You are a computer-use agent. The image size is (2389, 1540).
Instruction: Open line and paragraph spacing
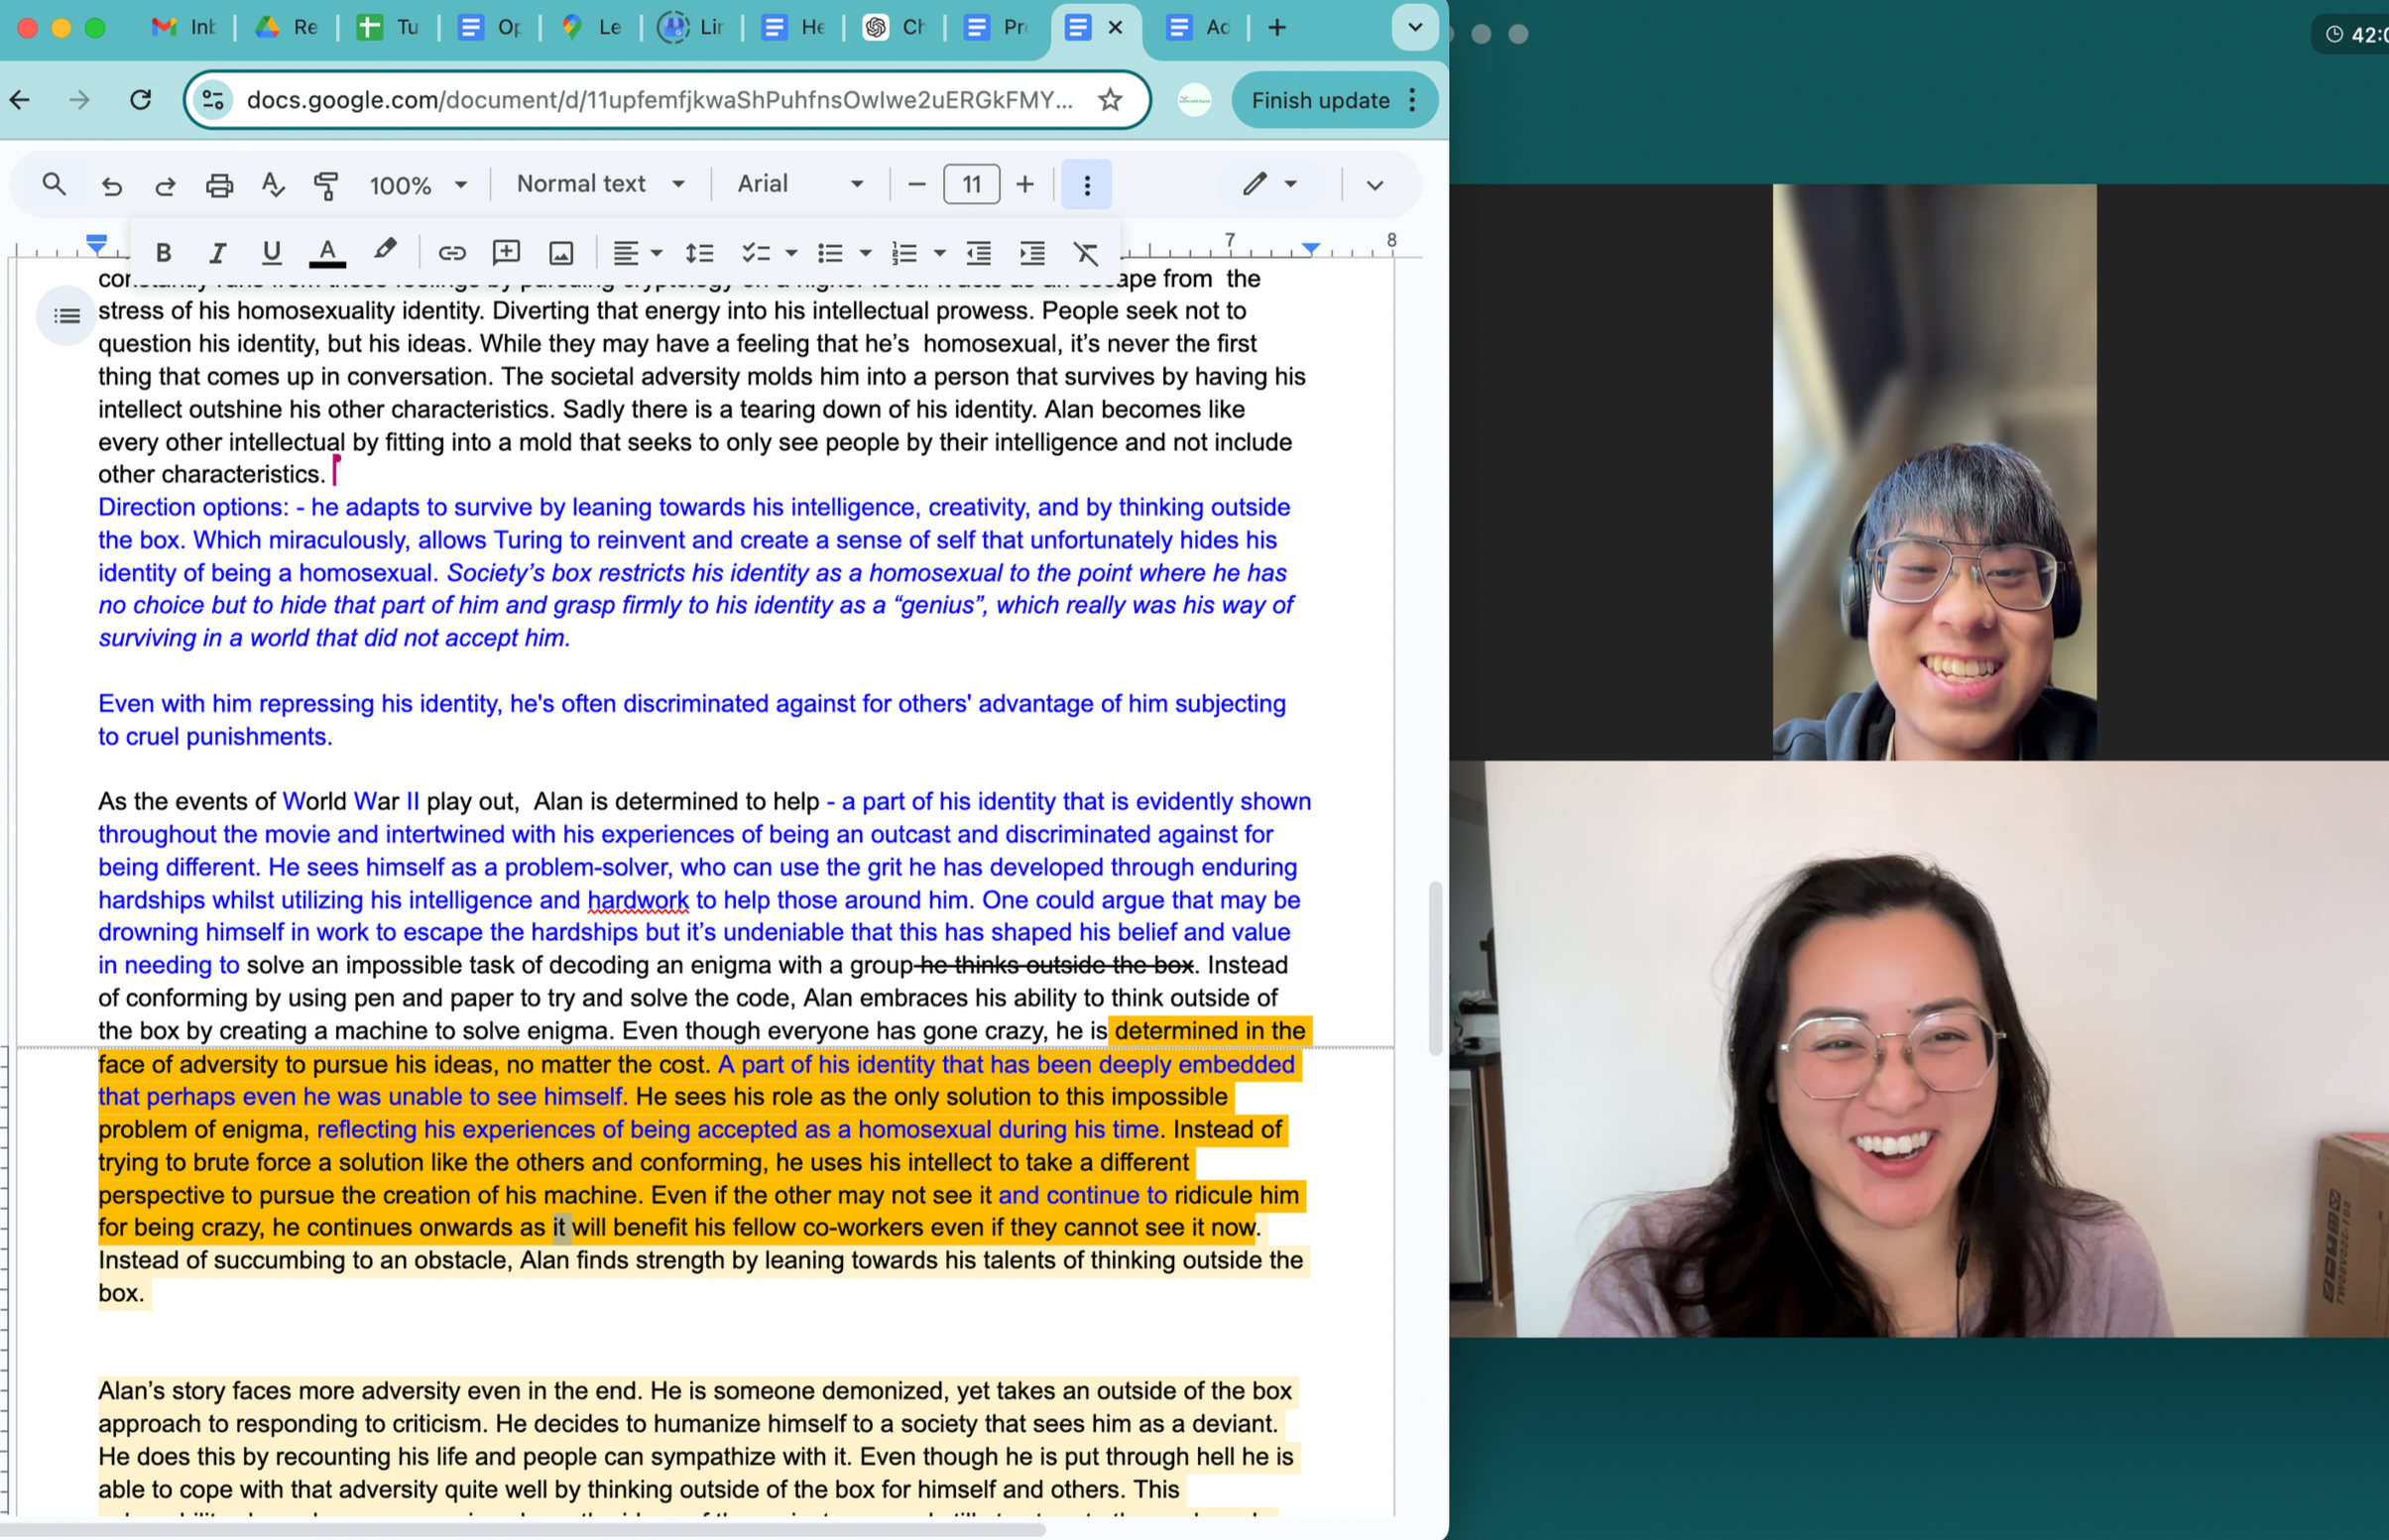(699, 253)
